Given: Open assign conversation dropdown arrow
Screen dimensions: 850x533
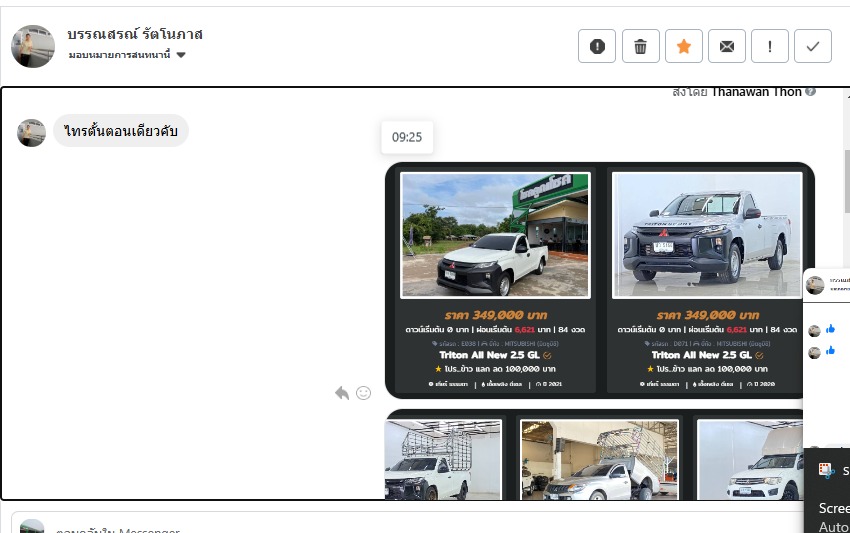Looking at the screenshot, I should point(181,55).
